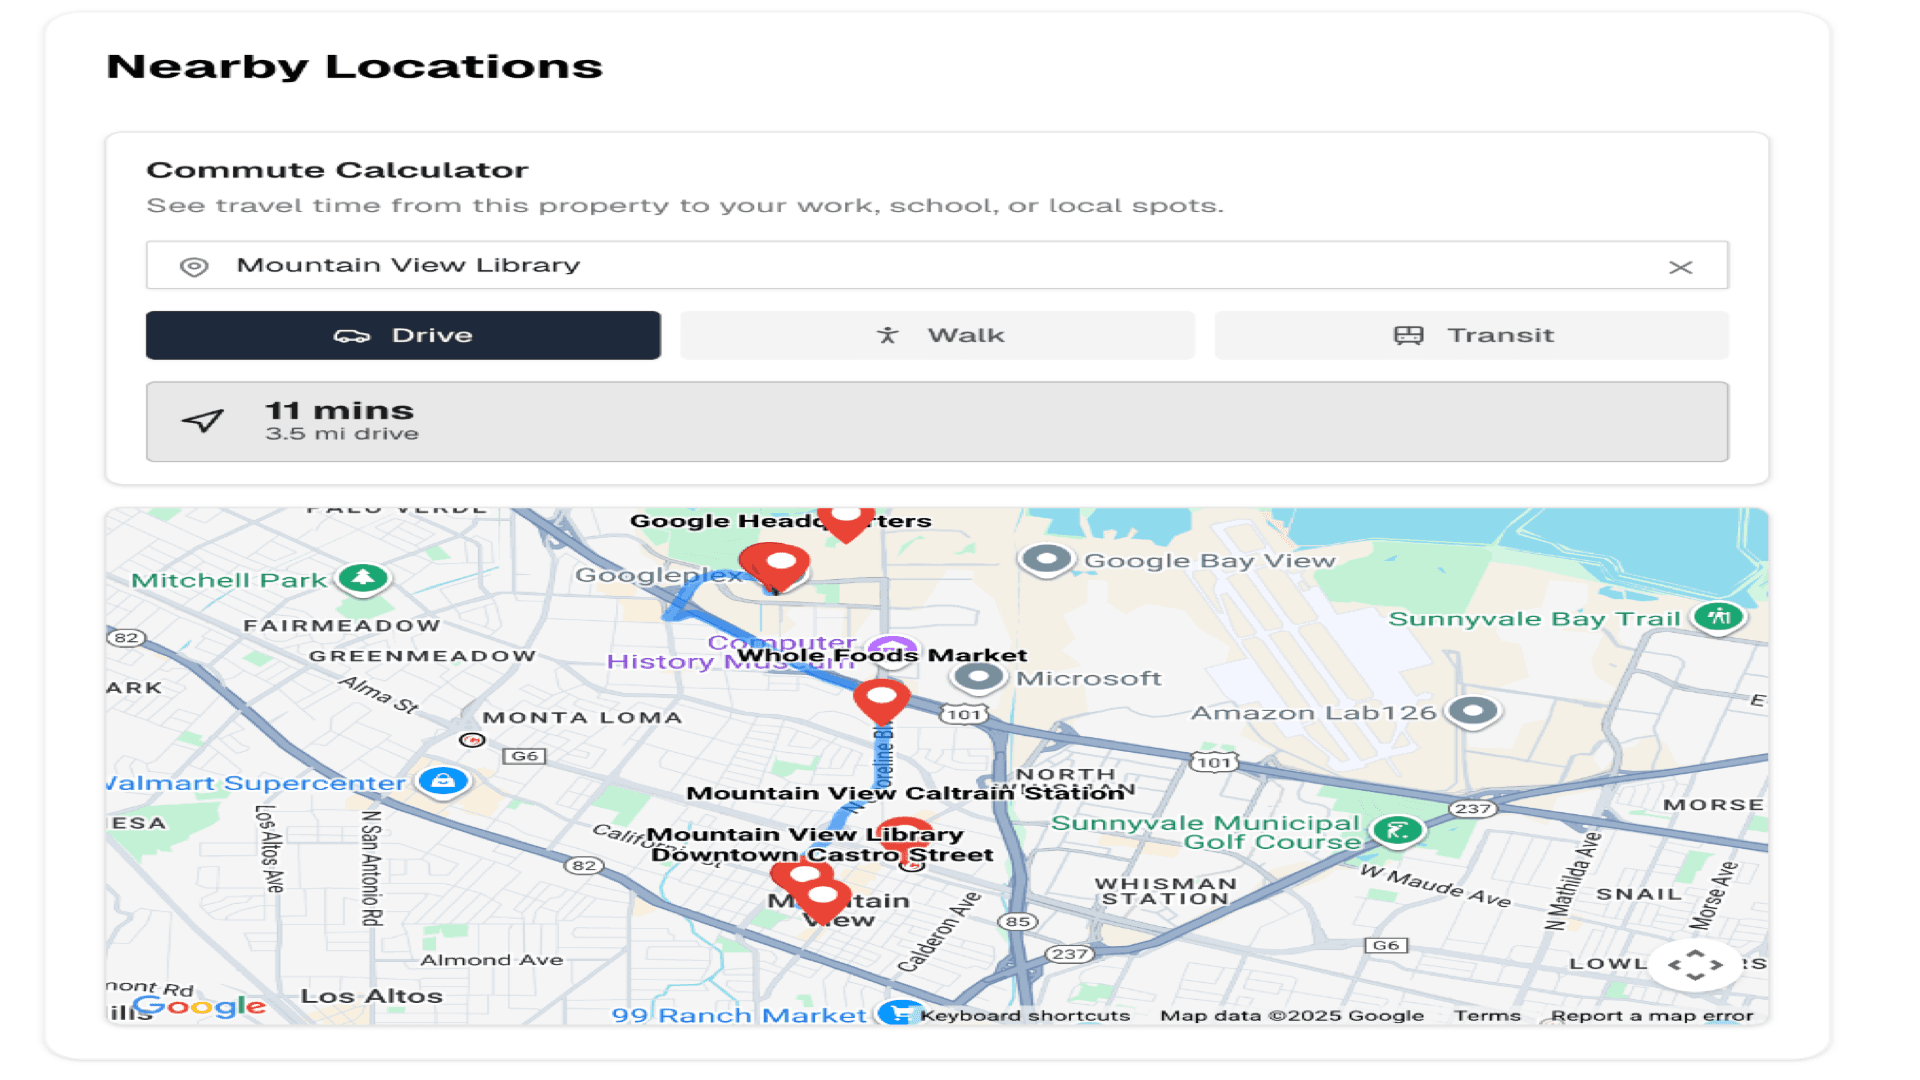1920x1080 pixels.
Task: Open Keyboard shortcuts from the map footer
Action: pos(1026,1015)
